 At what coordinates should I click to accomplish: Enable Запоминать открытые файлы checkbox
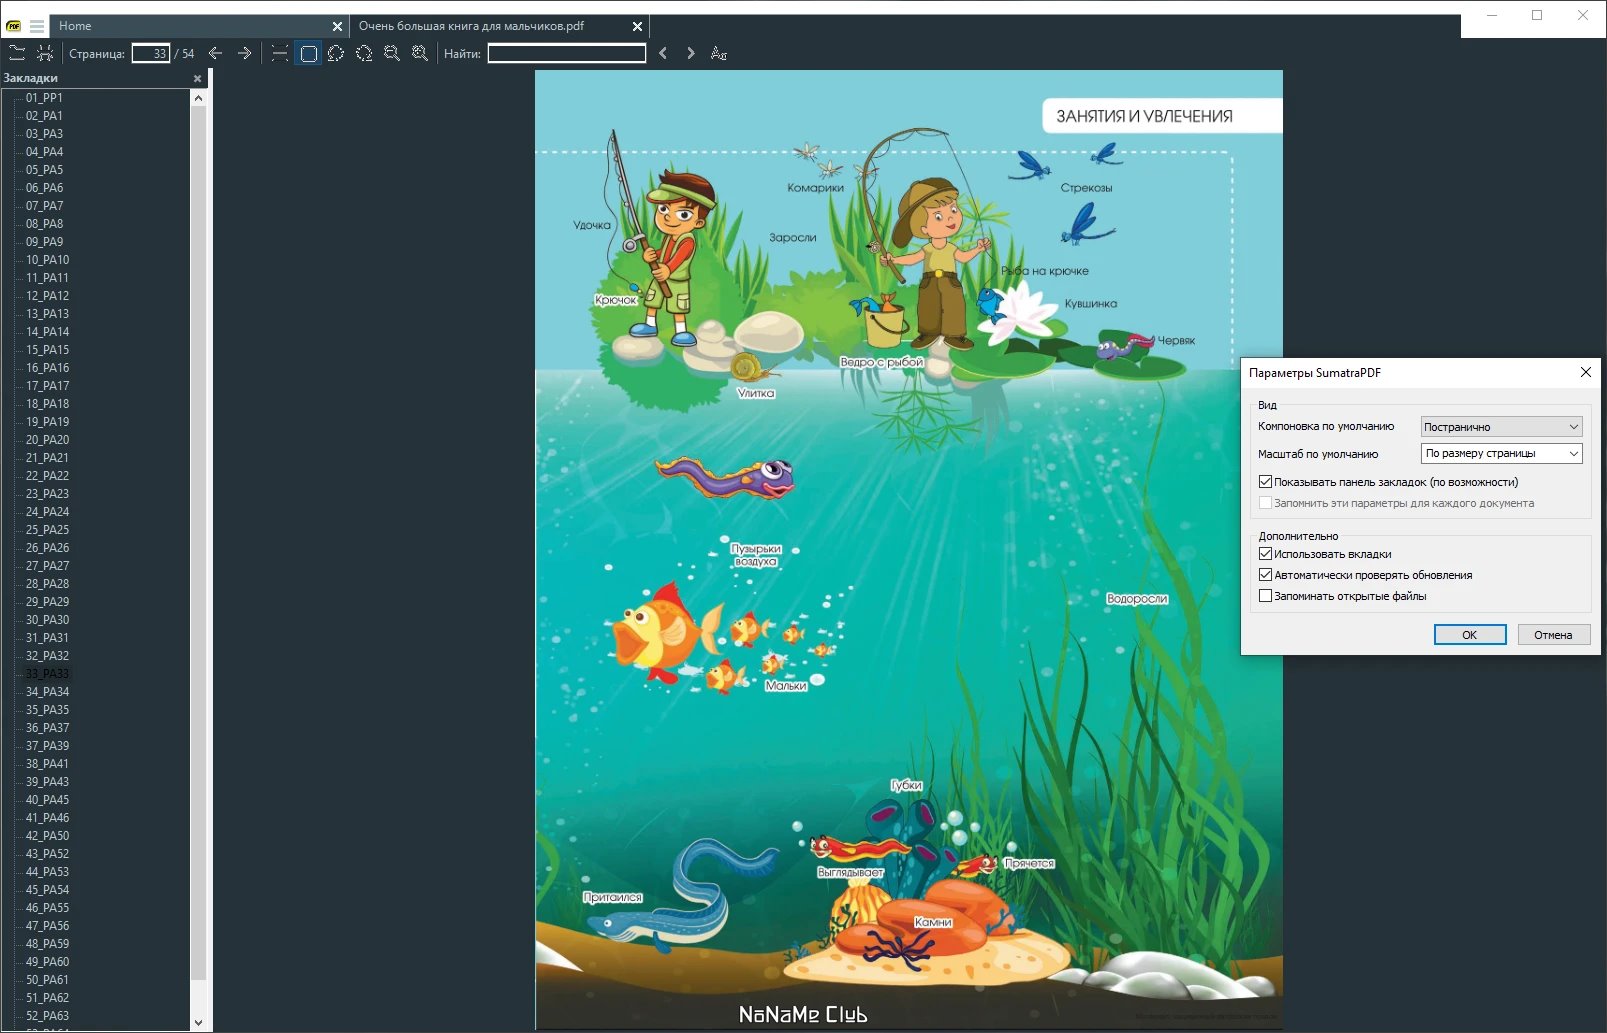point(1265,596)
